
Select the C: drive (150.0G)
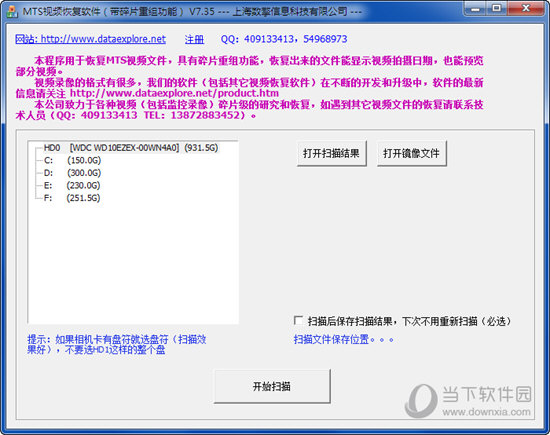72,160
